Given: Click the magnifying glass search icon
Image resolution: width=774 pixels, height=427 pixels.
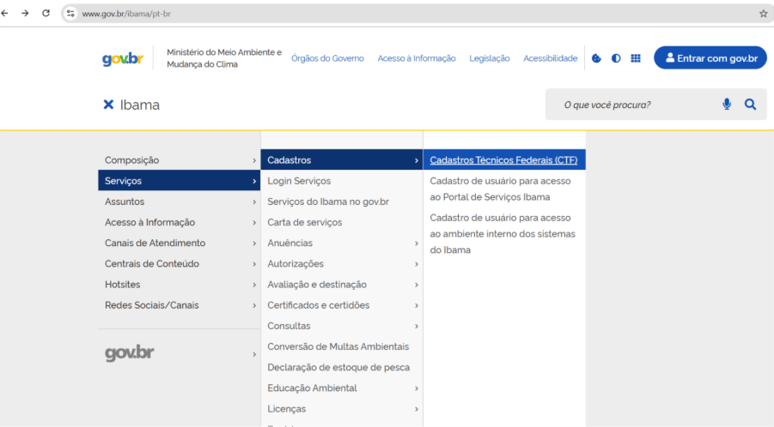Looking at the screenshot, I should tap(750, 104).
